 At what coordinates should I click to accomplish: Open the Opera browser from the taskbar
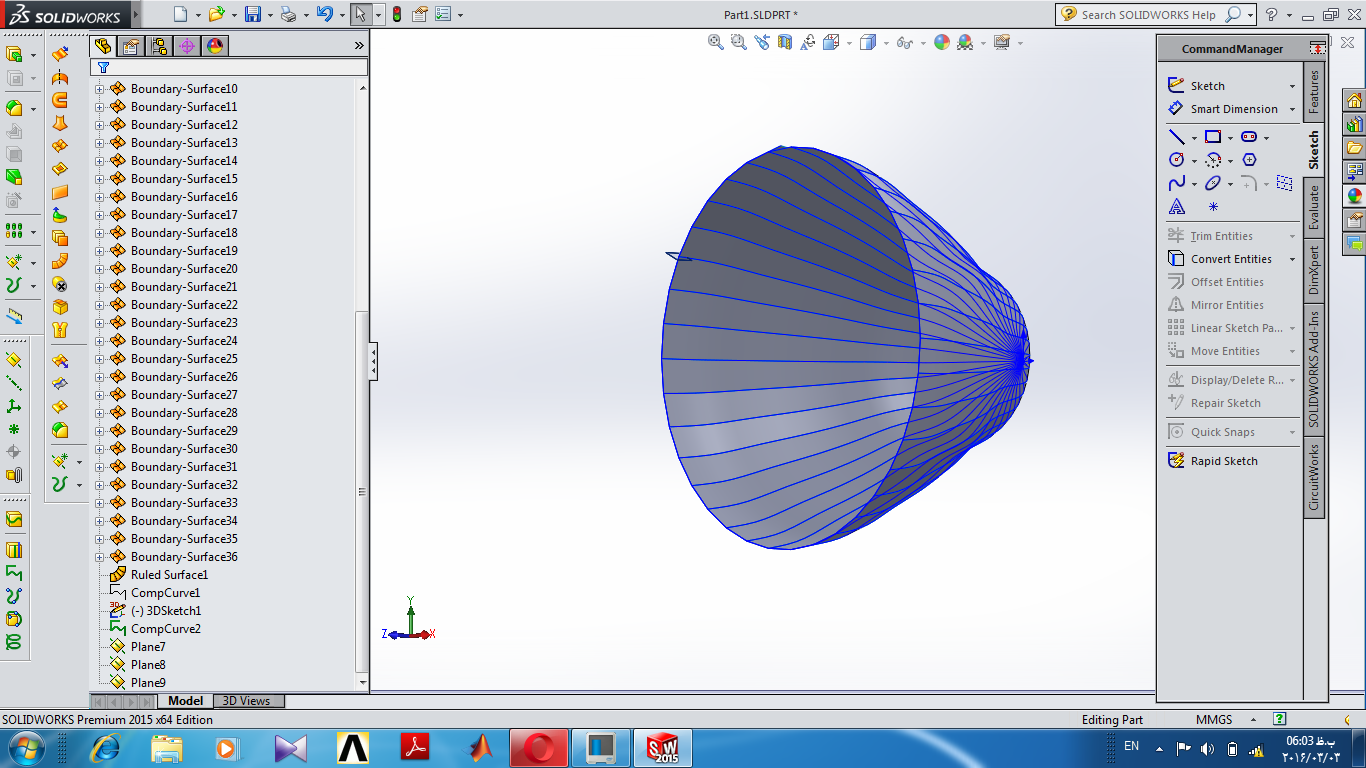tap(539, 748)
